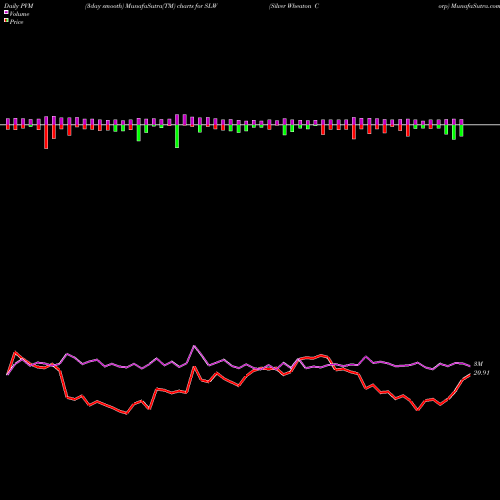The image size is (500, 500).
Task: Click the Price legend color swatch
Action: 6,21
